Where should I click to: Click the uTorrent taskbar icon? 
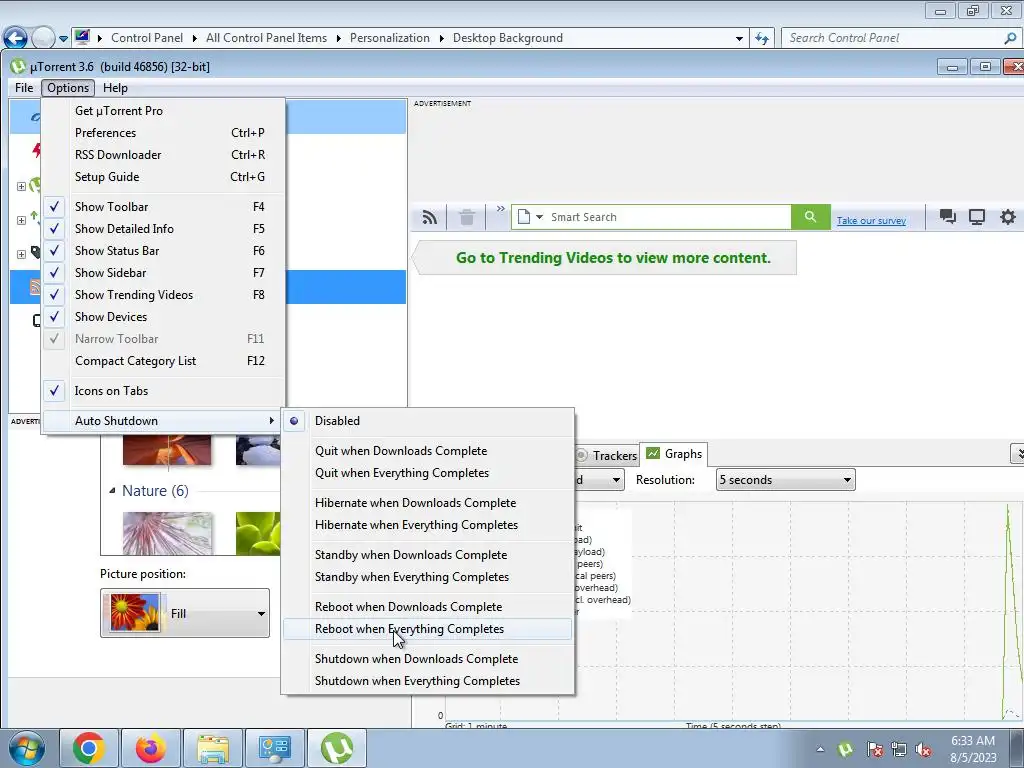pos(337,748)
